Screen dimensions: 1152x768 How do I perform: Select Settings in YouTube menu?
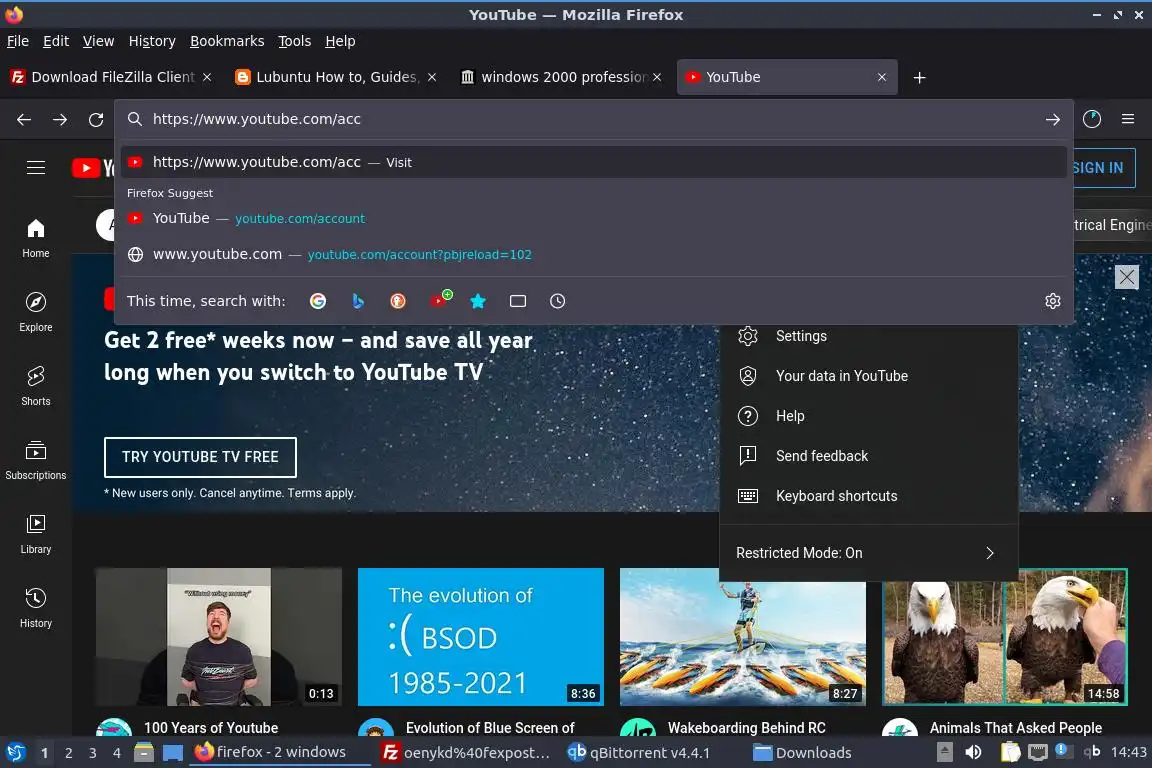[x=868, y=336]
